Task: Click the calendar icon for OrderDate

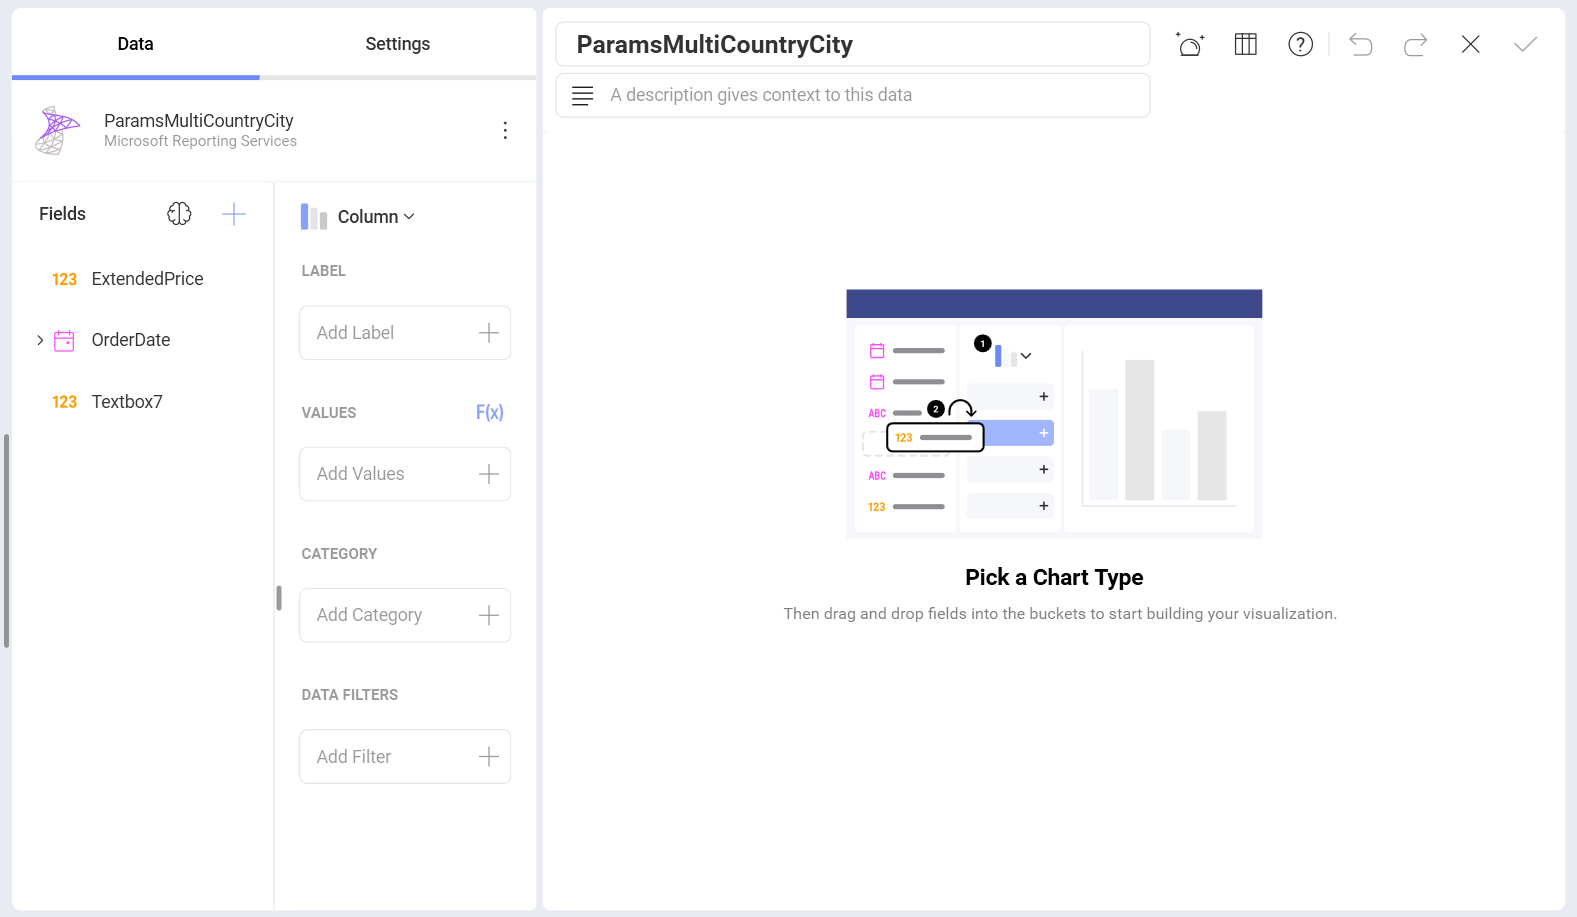Action: click(64, 341)
